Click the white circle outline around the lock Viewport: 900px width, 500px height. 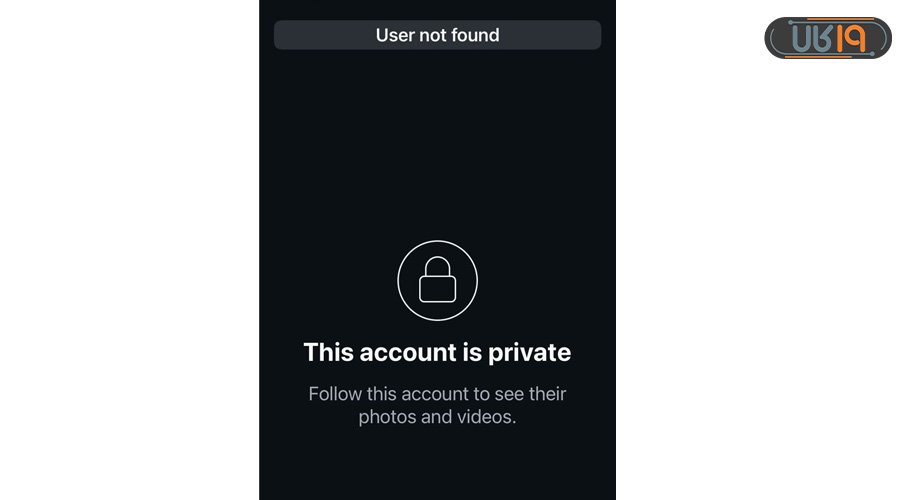coord(437,280)
